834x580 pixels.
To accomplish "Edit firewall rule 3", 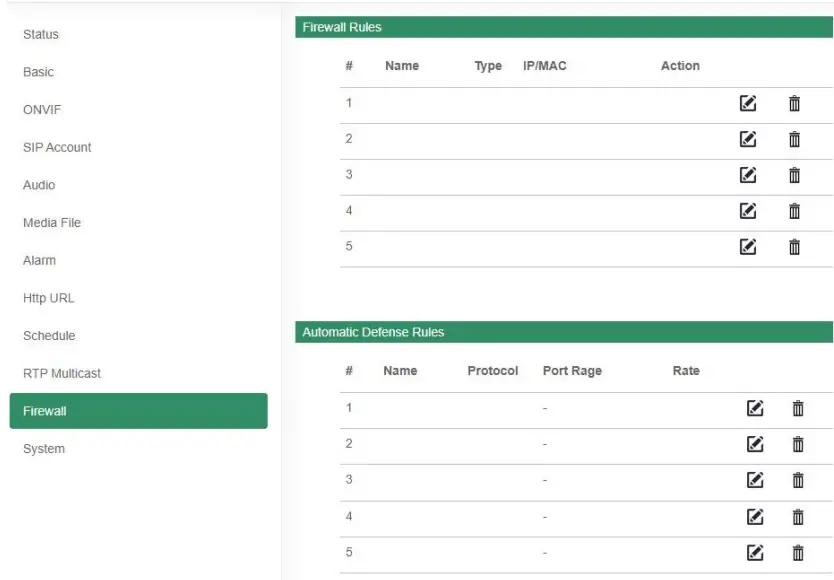I will click(x=747, y=175).
